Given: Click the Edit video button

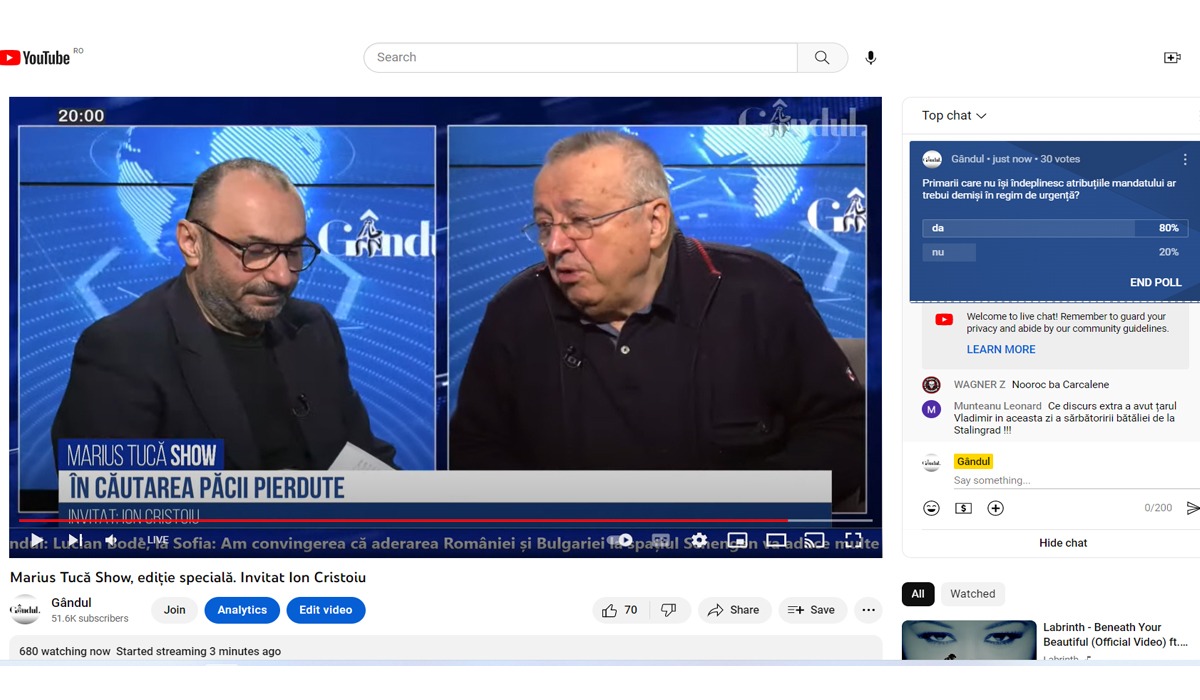Looking at the screenshot, I should [x=326, y=610].
